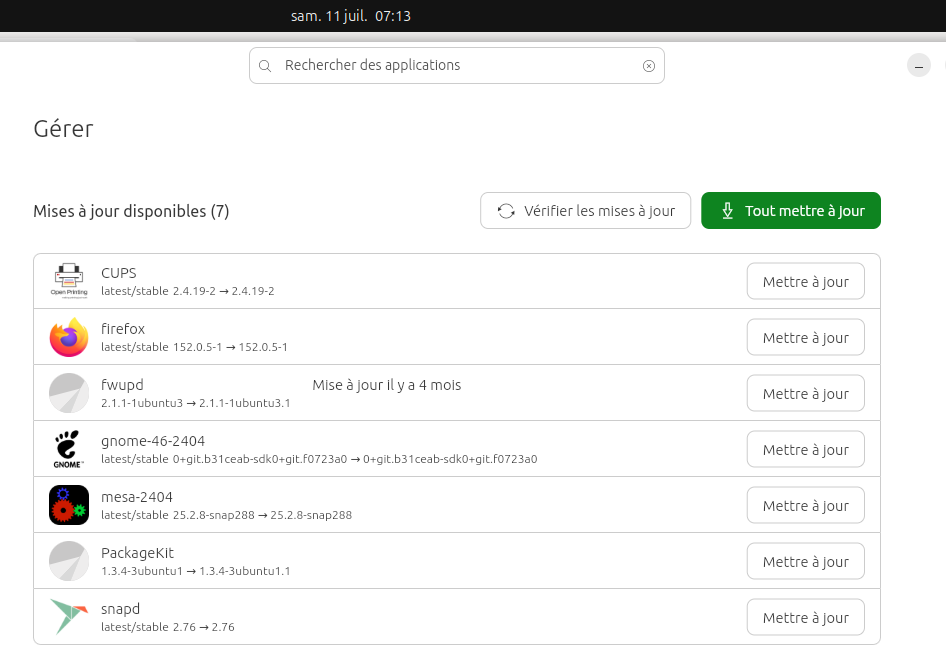Image resolution: width=946 pixels, height=667 pixels.
Task: Update PackageKit with its 'Mettre à jour' button
Action: click(x=805, y=562)
